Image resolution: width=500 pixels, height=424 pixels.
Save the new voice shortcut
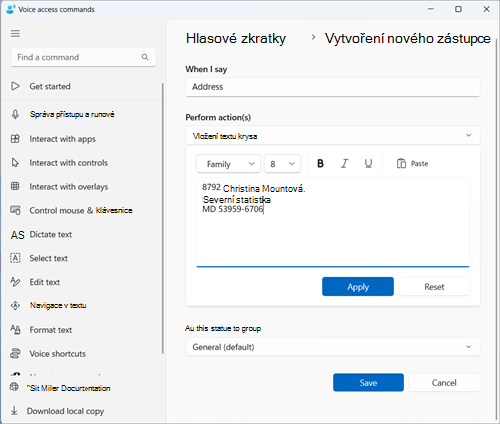point(368,382)
